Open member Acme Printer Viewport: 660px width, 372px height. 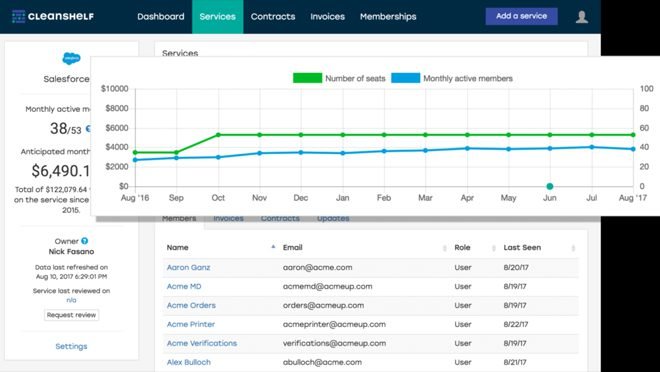pyautogui.click(x=191, y=324)
